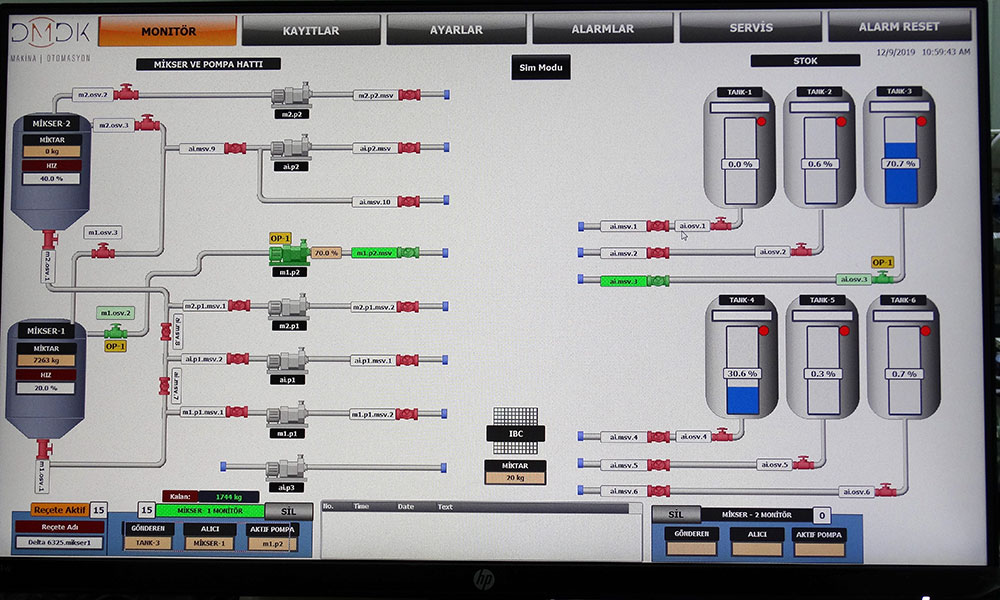Click the valve below the m1.osv.3 label
The image size is (1000, 600).
click(x=103, y=251)
